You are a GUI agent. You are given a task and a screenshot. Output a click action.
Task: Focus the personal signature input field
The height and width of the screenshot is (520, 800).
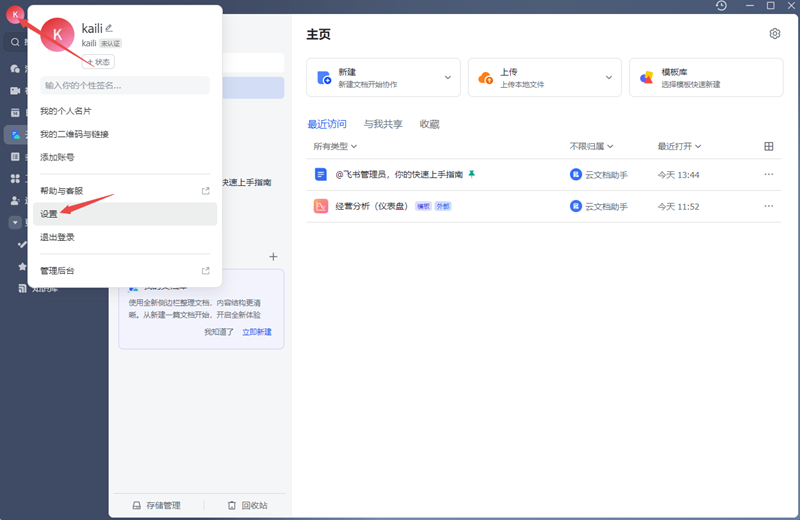[125, 85]
